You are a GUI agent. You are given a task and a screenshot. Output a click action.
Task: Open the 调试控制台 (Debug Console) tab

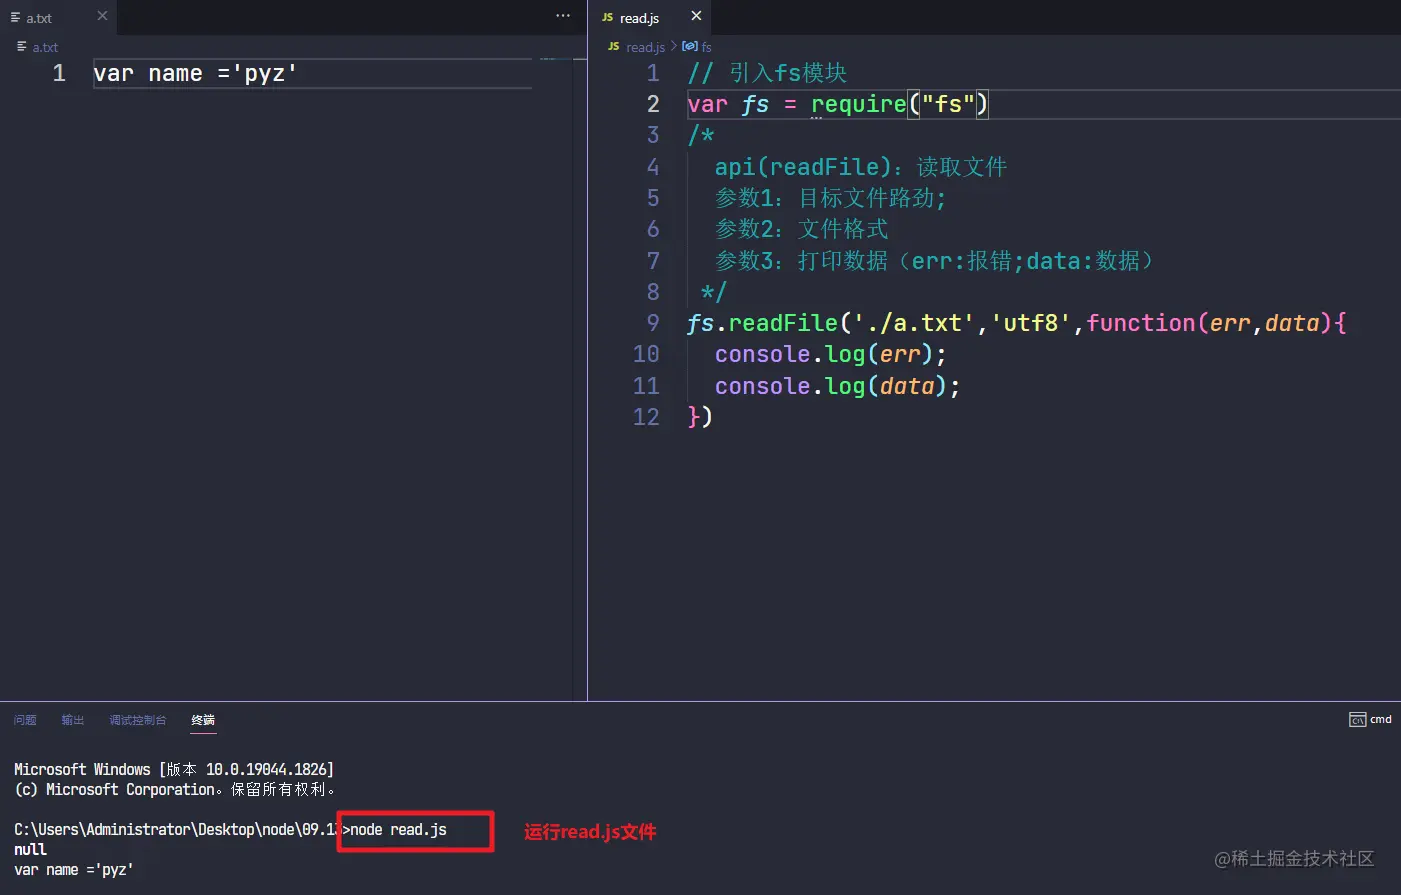[138, 720]
